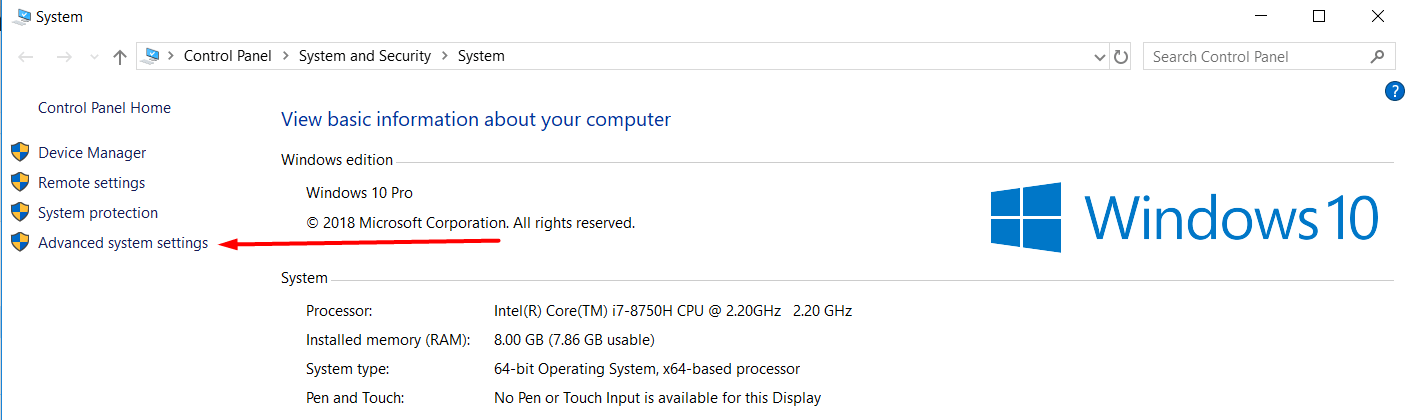The width and height of the screenshot is (1408, 420).
Task: Click the forward navigation arrow
Action: pyautogui.click(x=64, y=57)
